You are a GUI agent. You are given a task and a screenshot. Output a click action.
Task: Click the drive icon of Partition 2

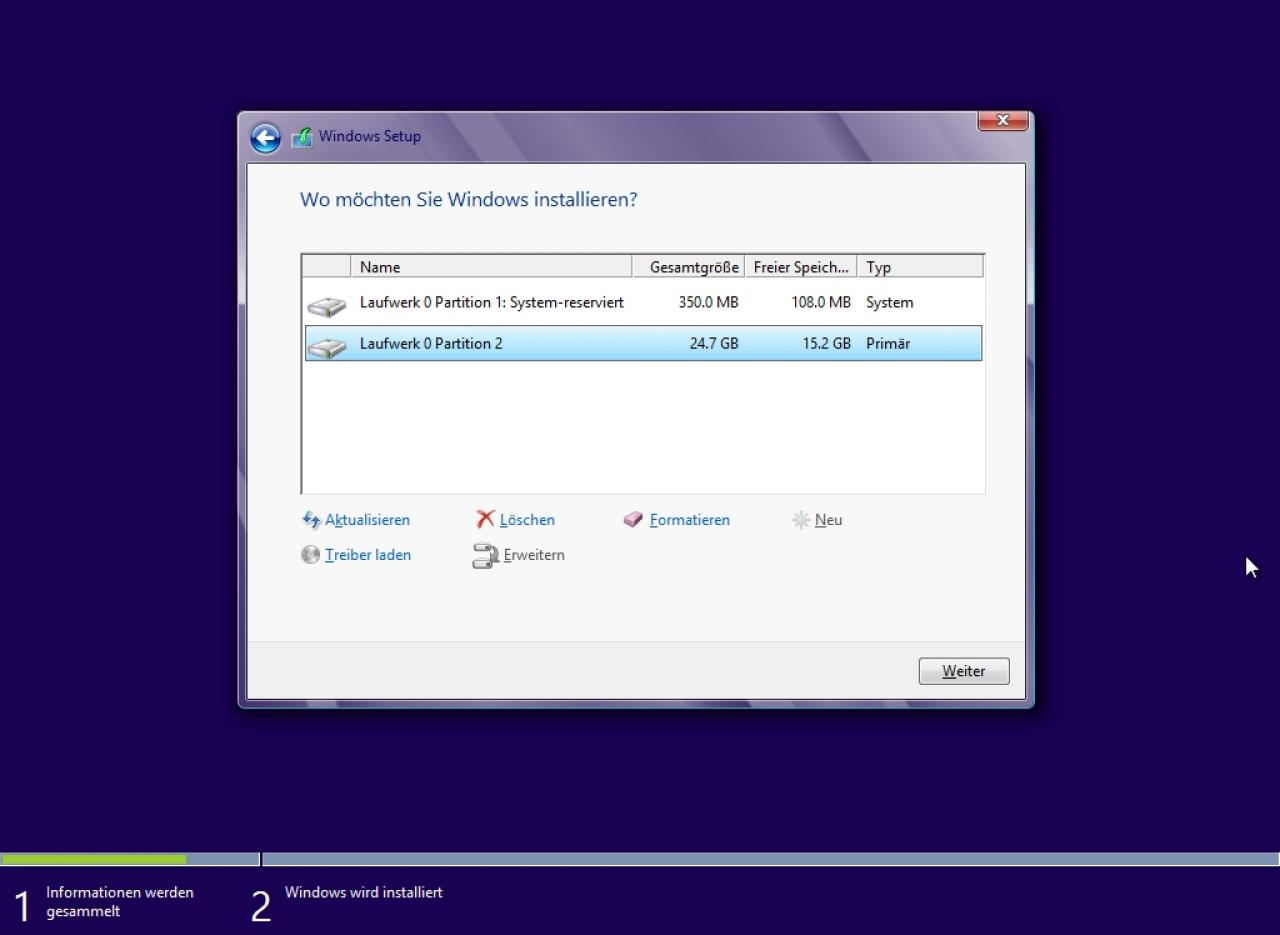pyautogui.click(x=326, y=346)
